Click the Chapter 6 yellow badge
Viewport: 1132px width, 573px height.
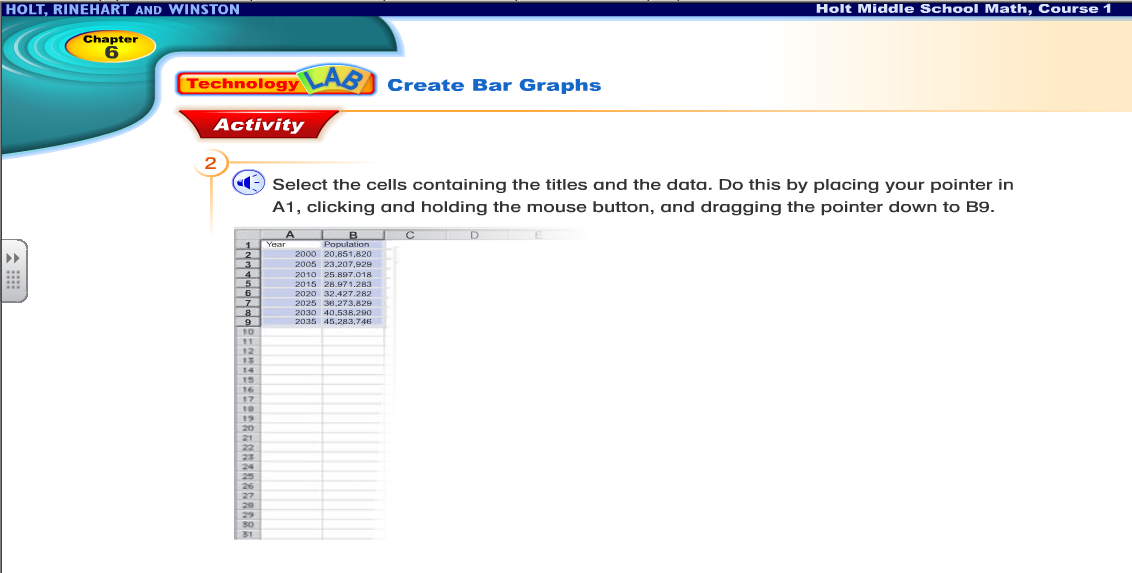110,46
